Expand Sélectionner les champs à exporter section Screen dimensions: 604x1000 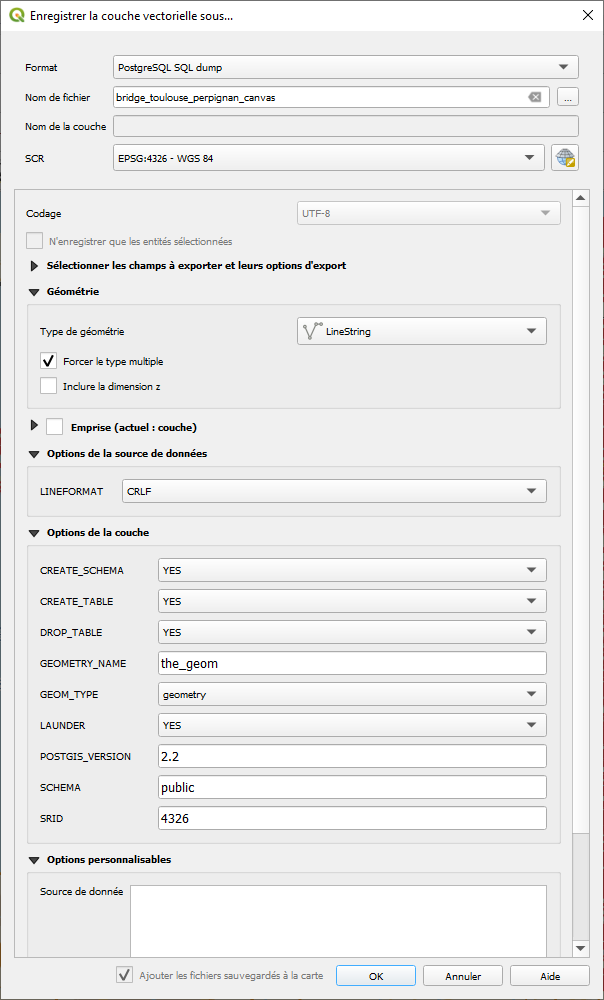click(x=34, y=265)
